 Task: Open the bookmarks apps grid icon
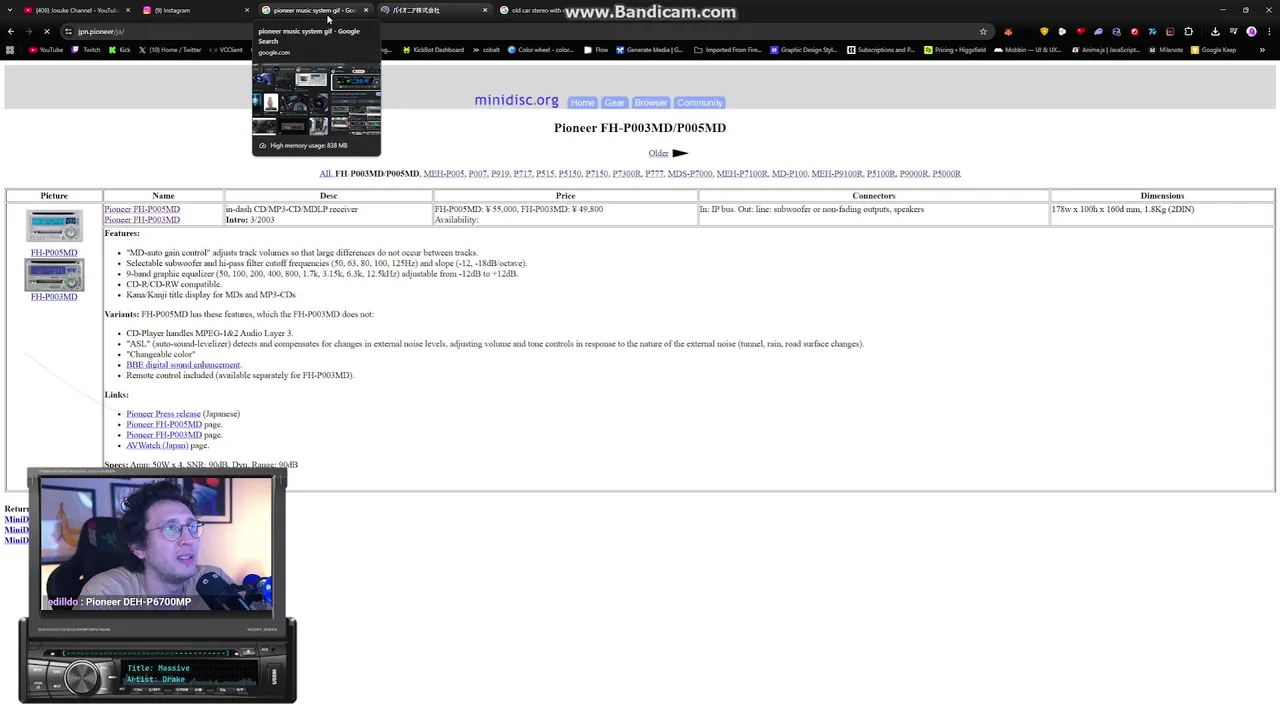(x=10, y=50)
